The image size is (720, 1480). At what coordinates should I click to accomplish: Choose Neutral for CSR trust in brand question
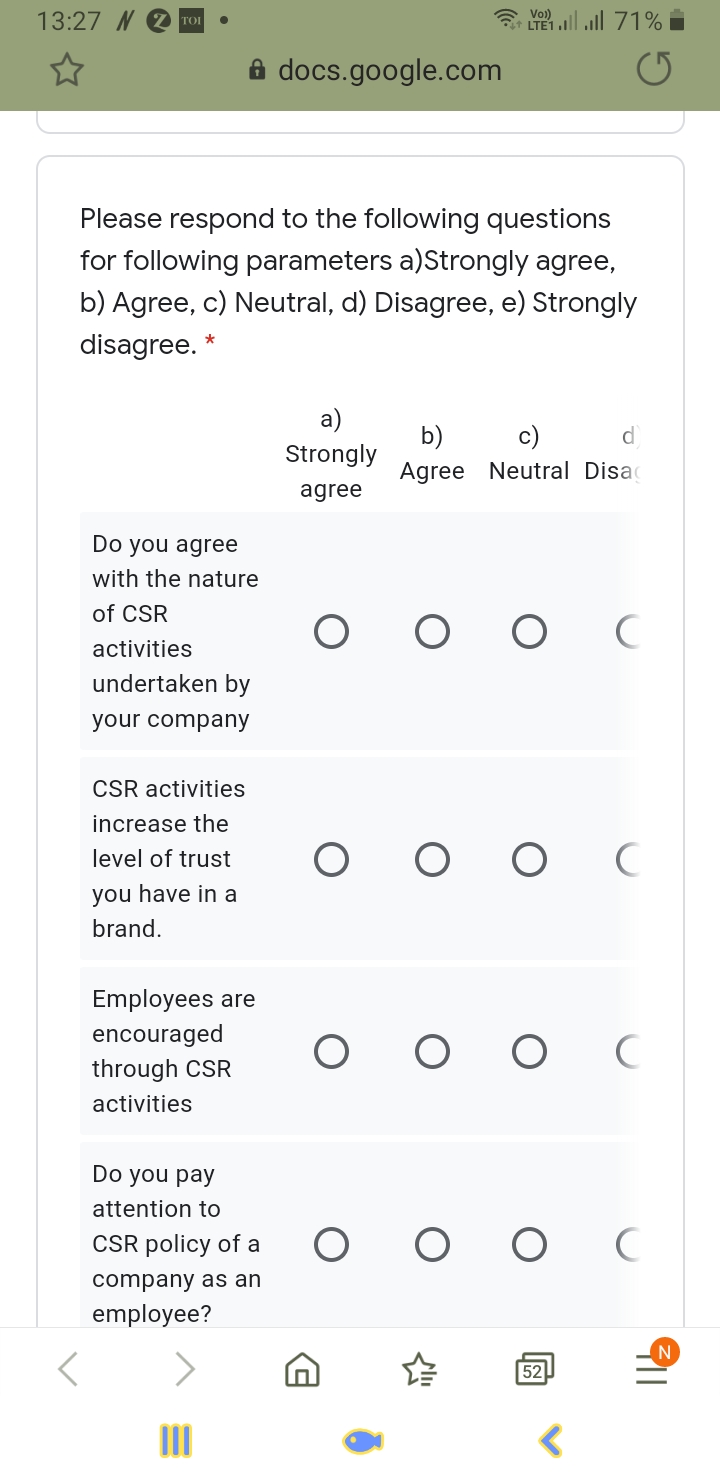click(x=529, y=859)
